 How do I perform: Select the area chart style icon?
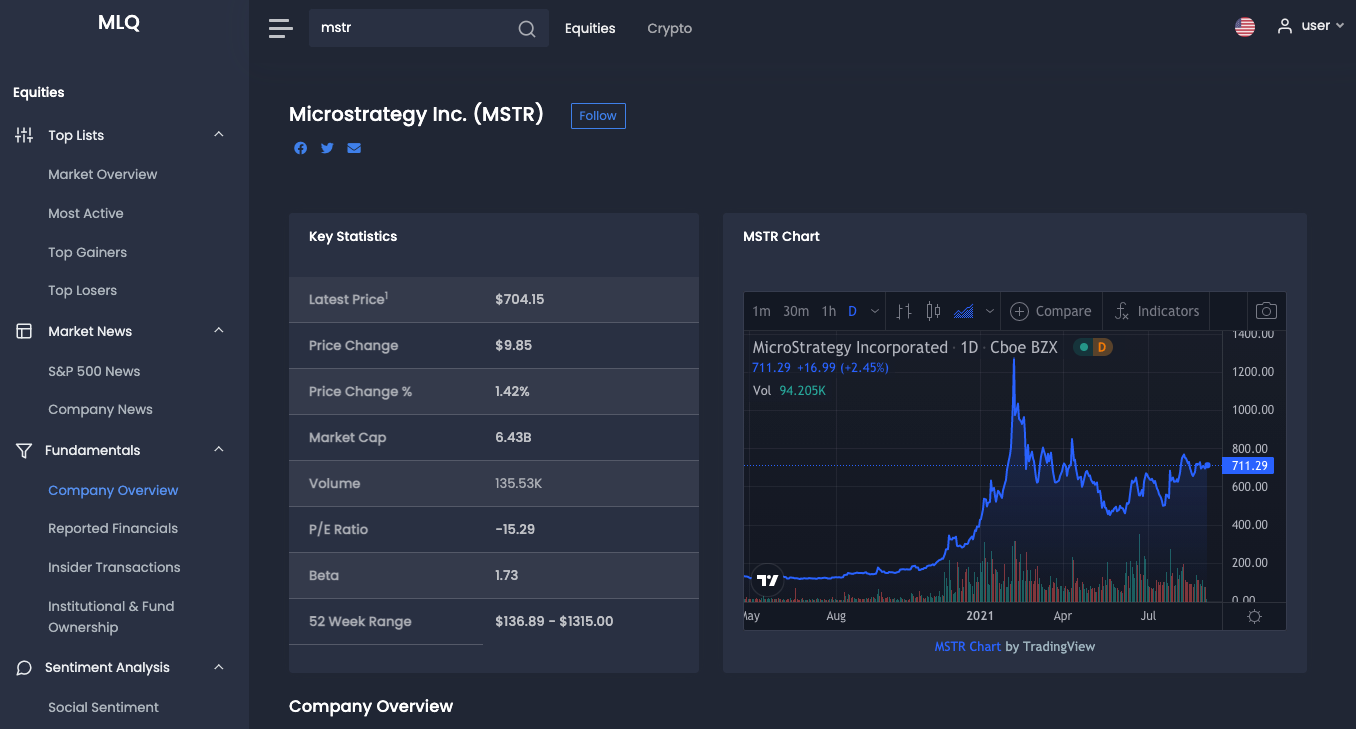click(x=964, y=311)
